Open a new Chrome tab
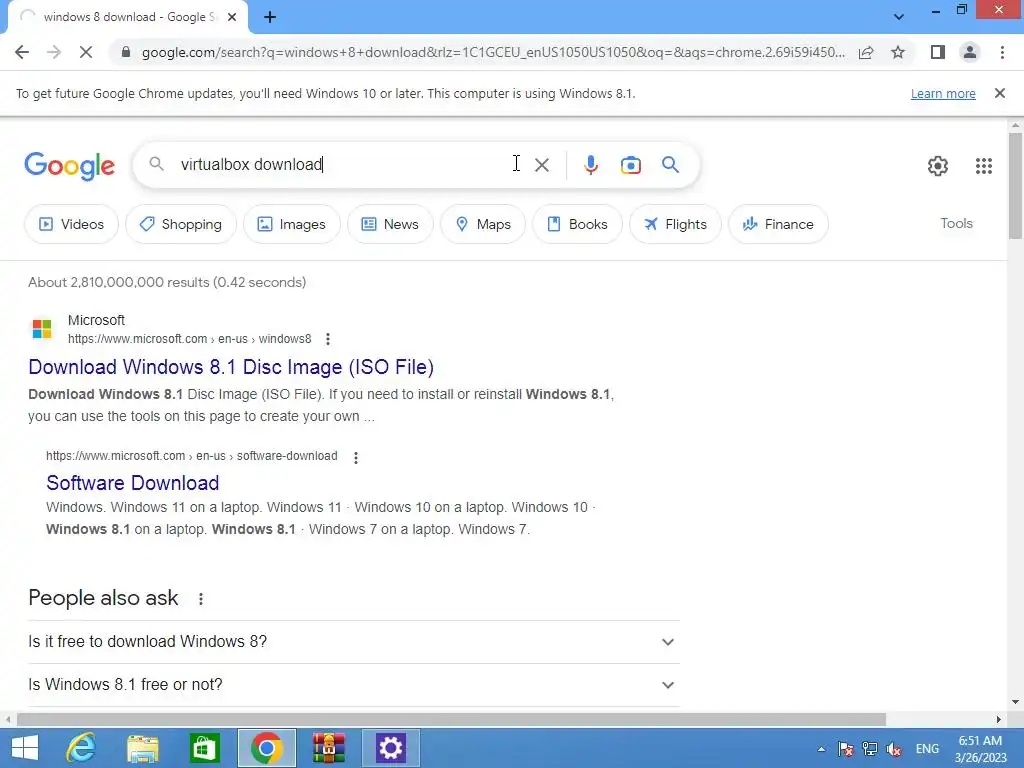Viewport: 1024px width, 768px height. coord(270,18)
